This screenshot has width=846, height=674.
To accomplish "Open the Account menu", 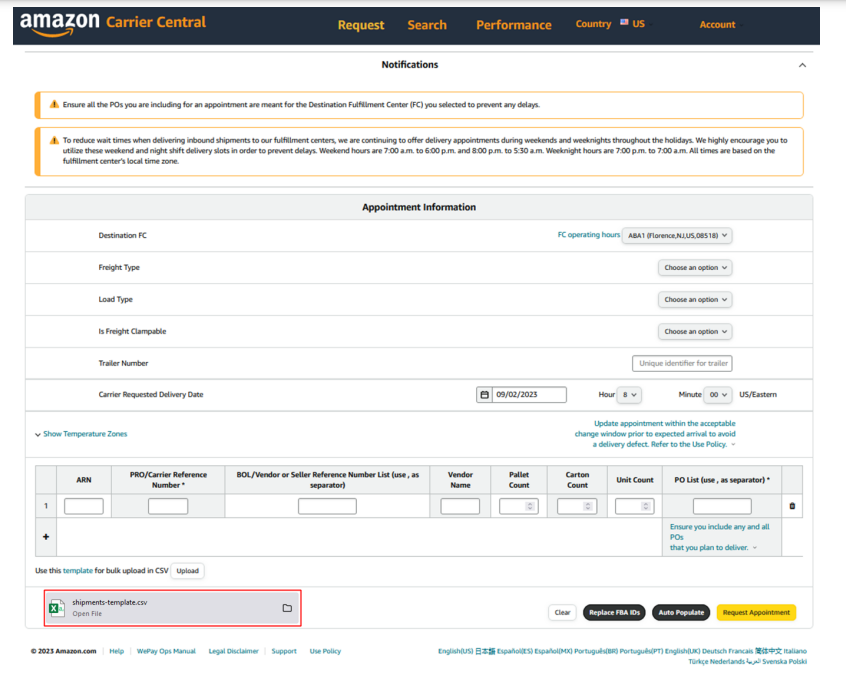I will click(721, 25).
